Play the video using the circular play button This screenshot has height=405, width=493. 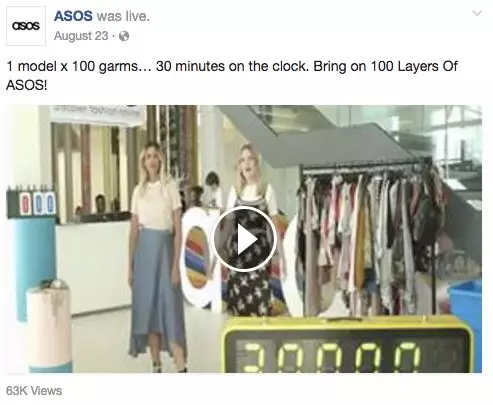[x=245, y=239]
